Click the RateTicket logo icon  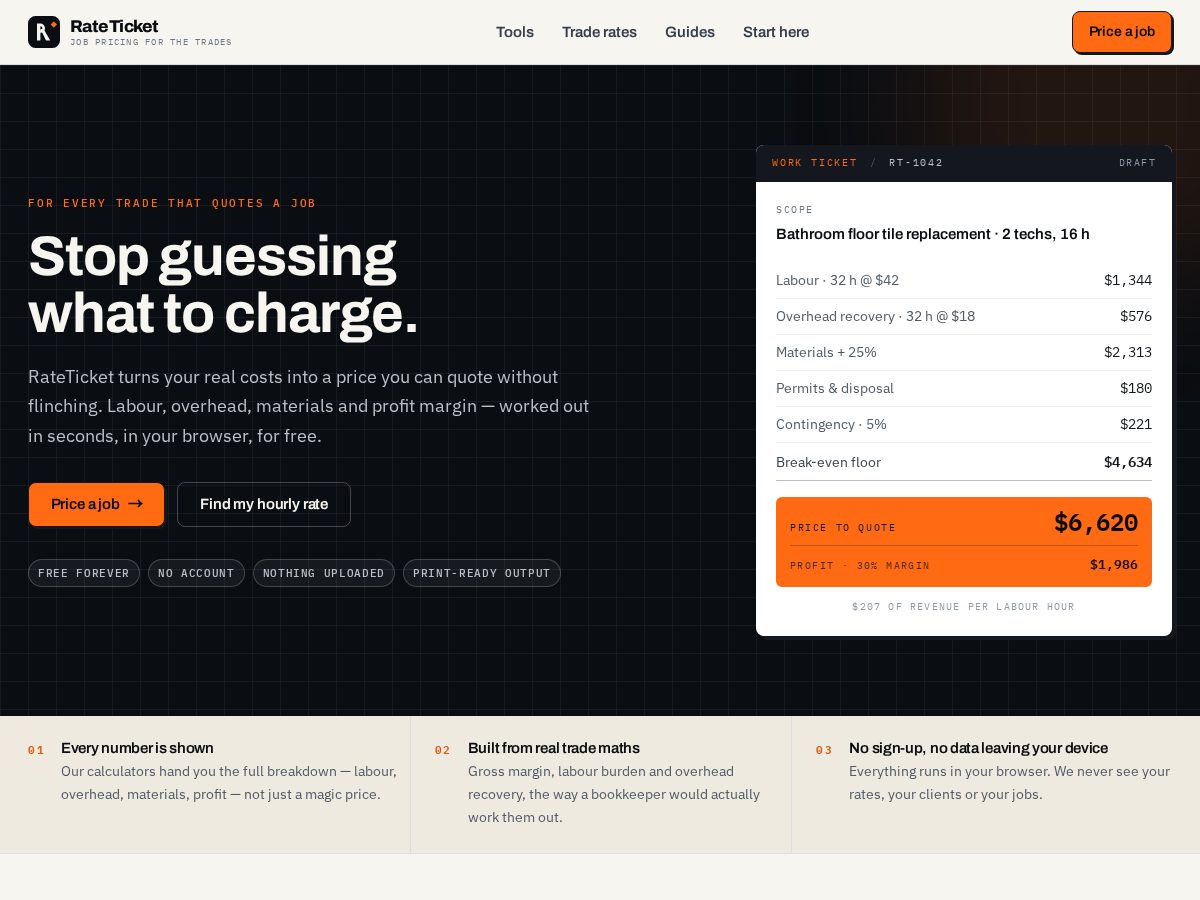tap(44, 32)
